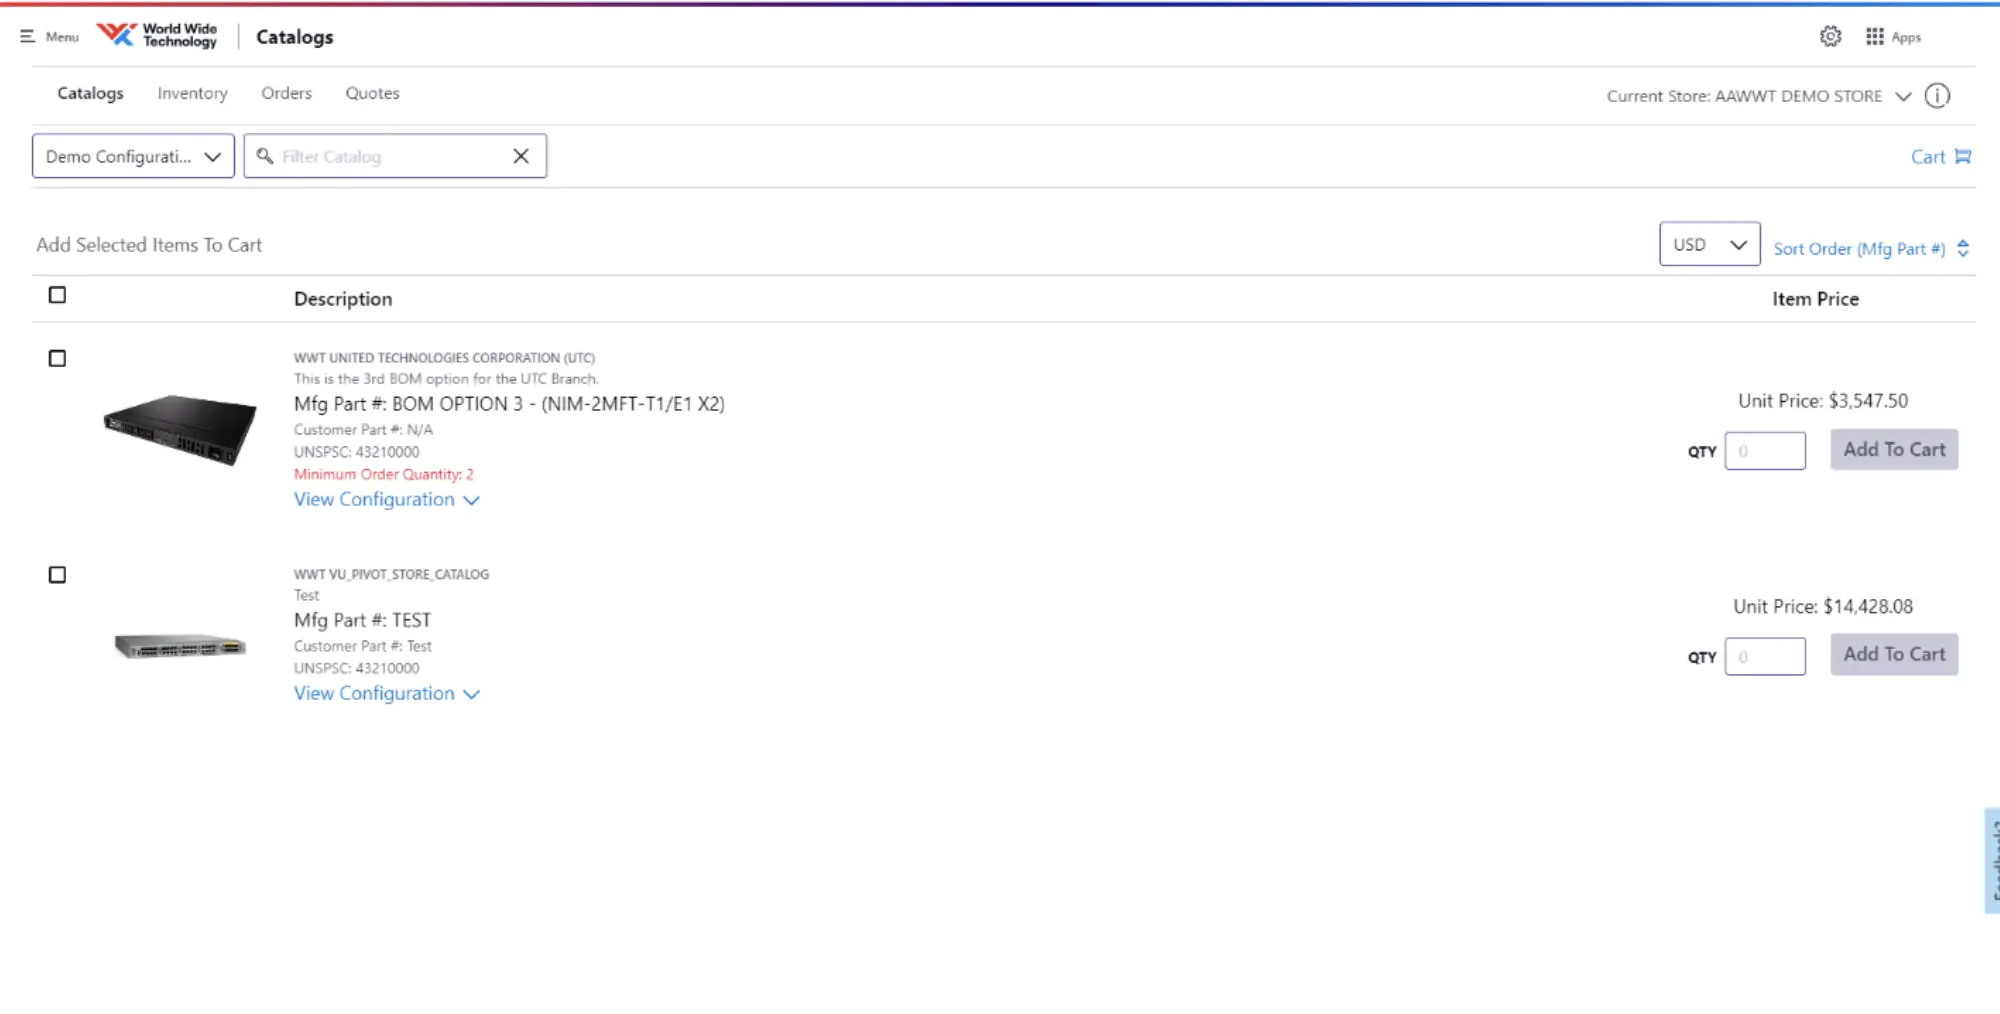Clear the Filter Catalog field with X
This screenshot has height=1014, width=2000.
click(x=521, y=156)
